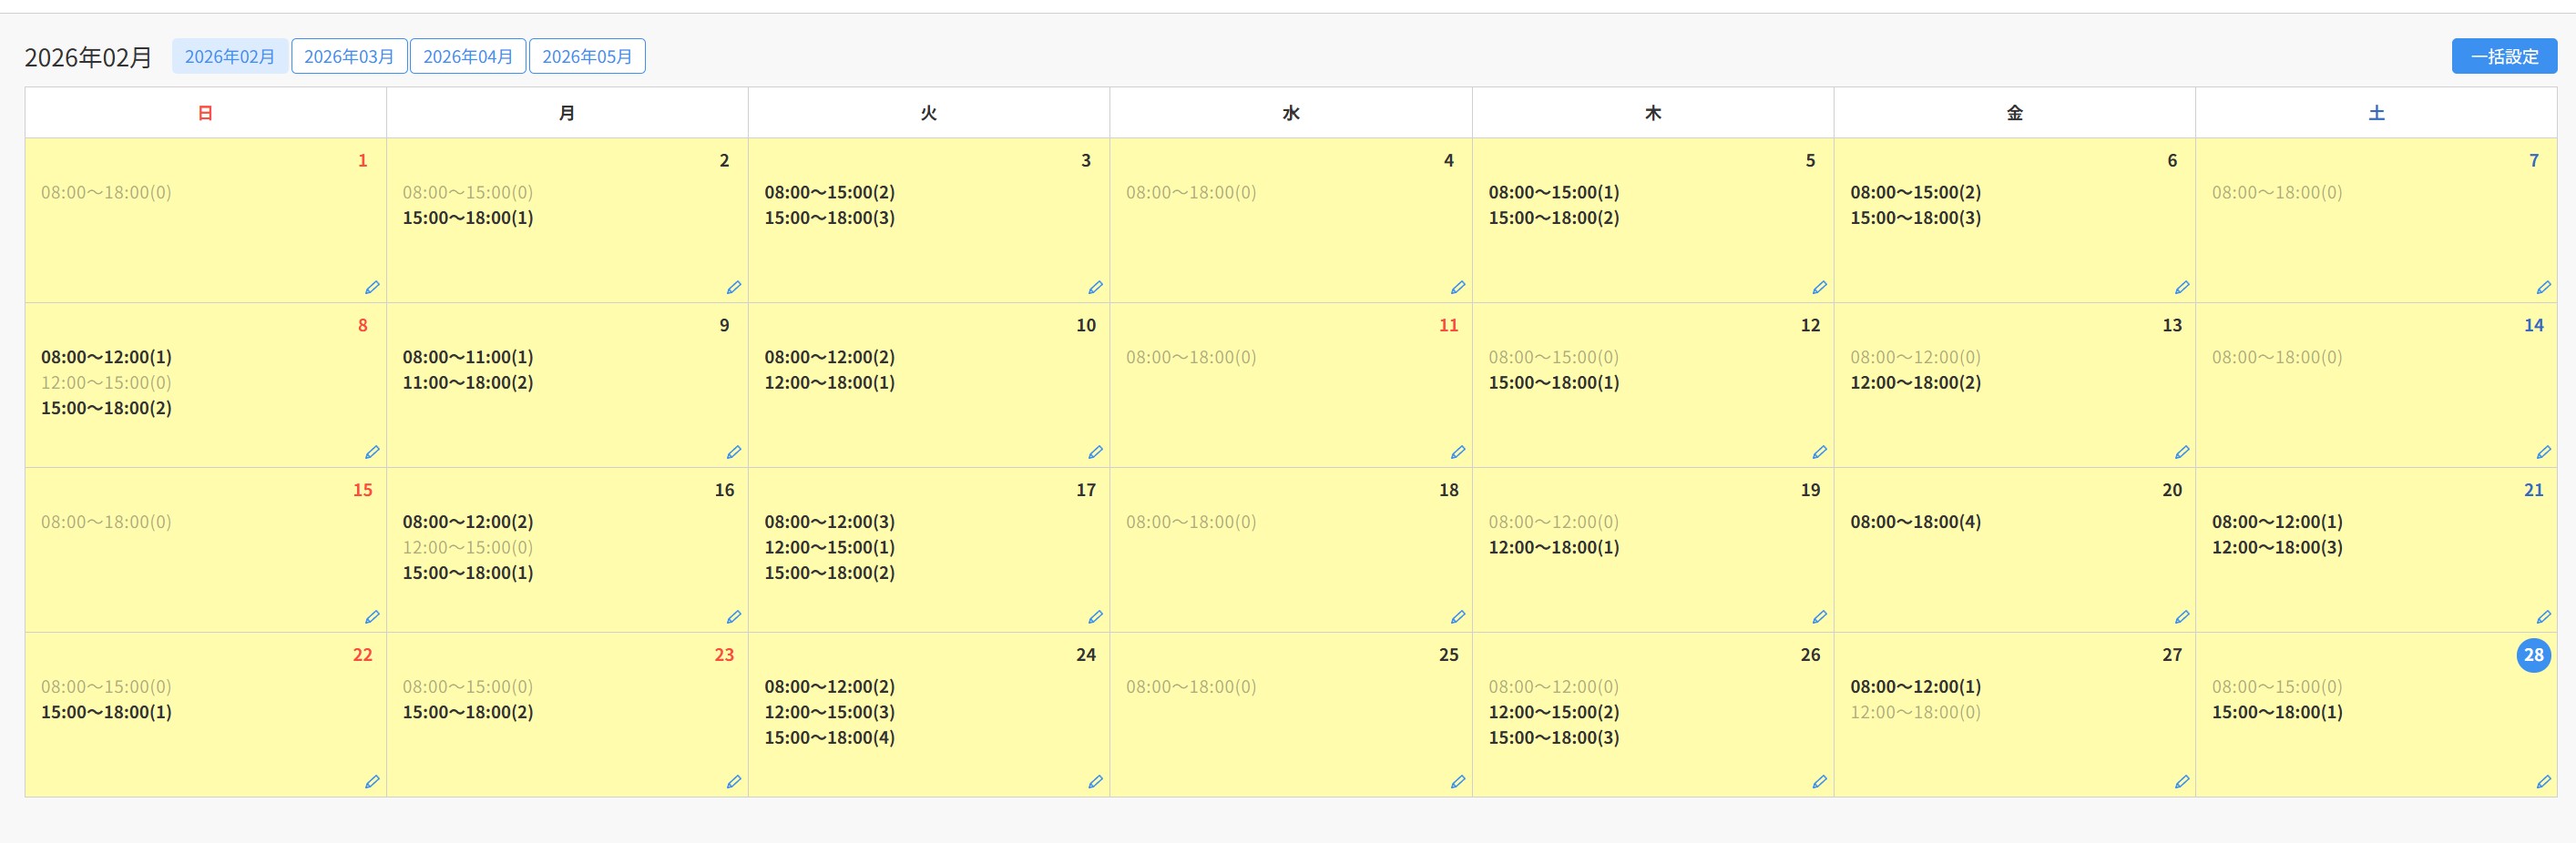Select the current 2026年02月 tab
Screen dimensions: 2576x843
tap(230, 57)
